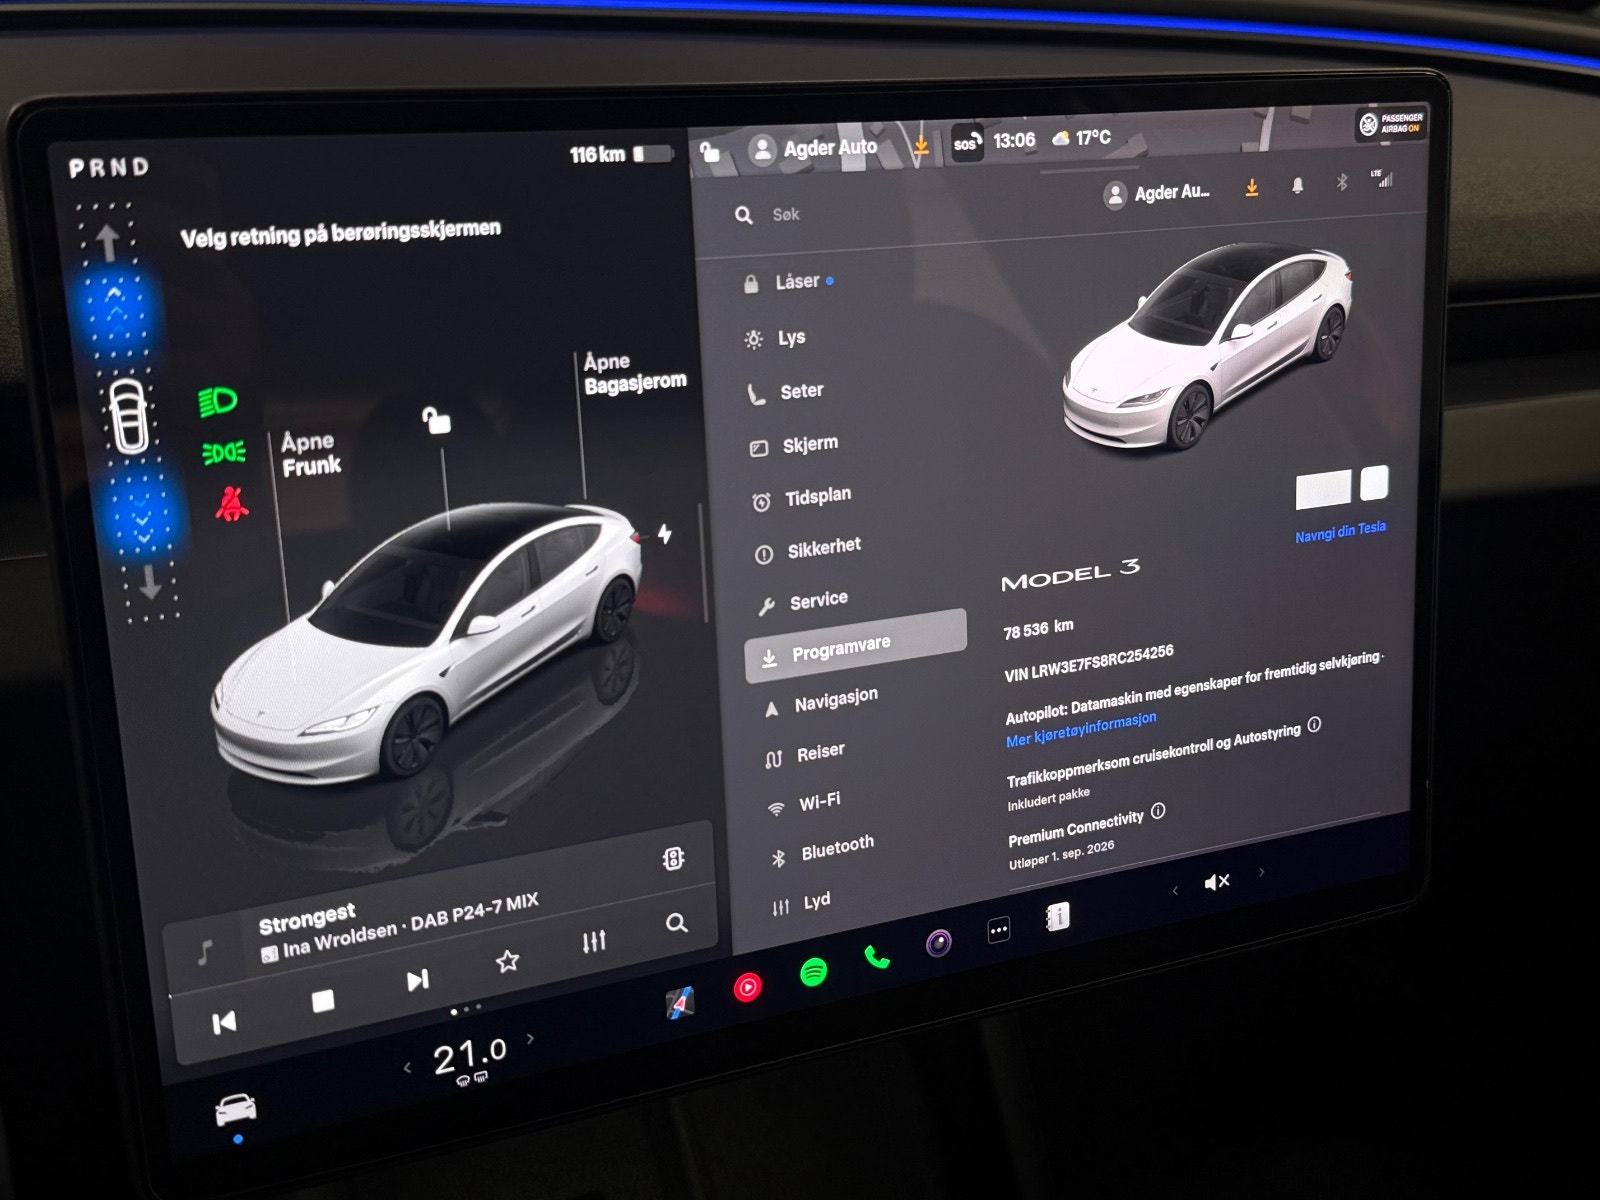
Task: Open the Wi-Fi settings
Action: pyautogui.click(x=805, y=804)
